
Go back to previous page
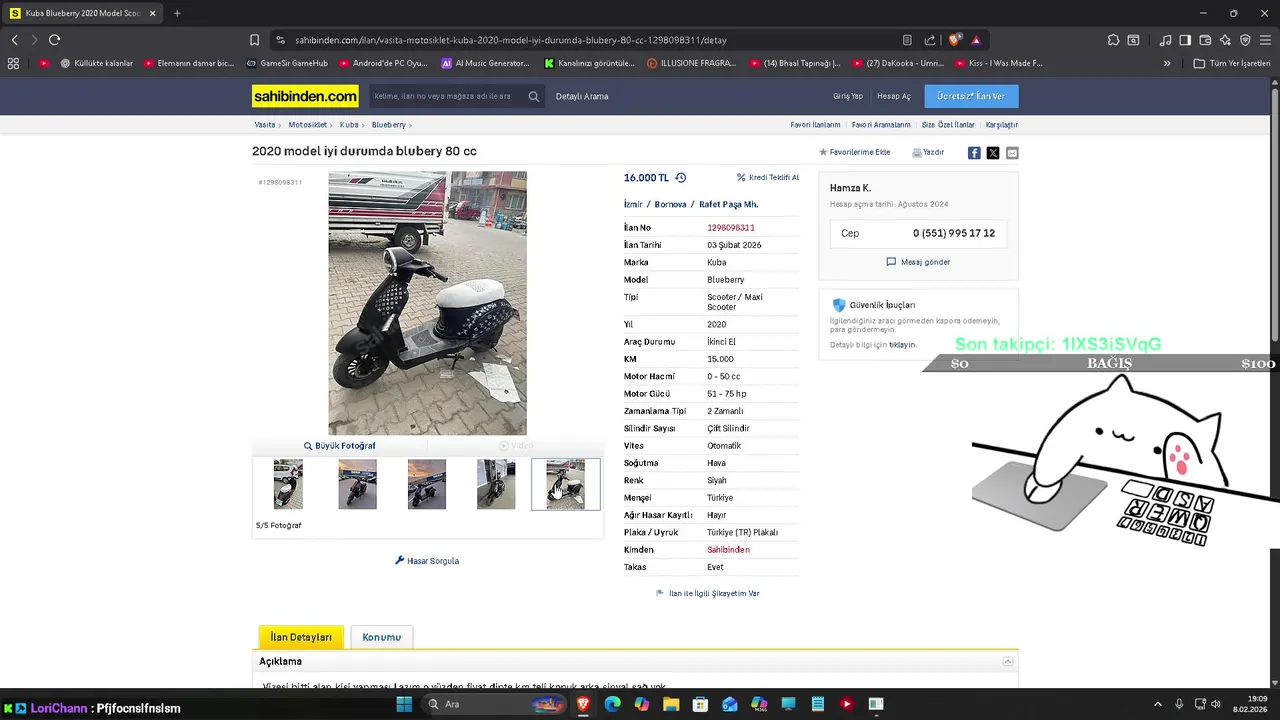coord(14,40)
